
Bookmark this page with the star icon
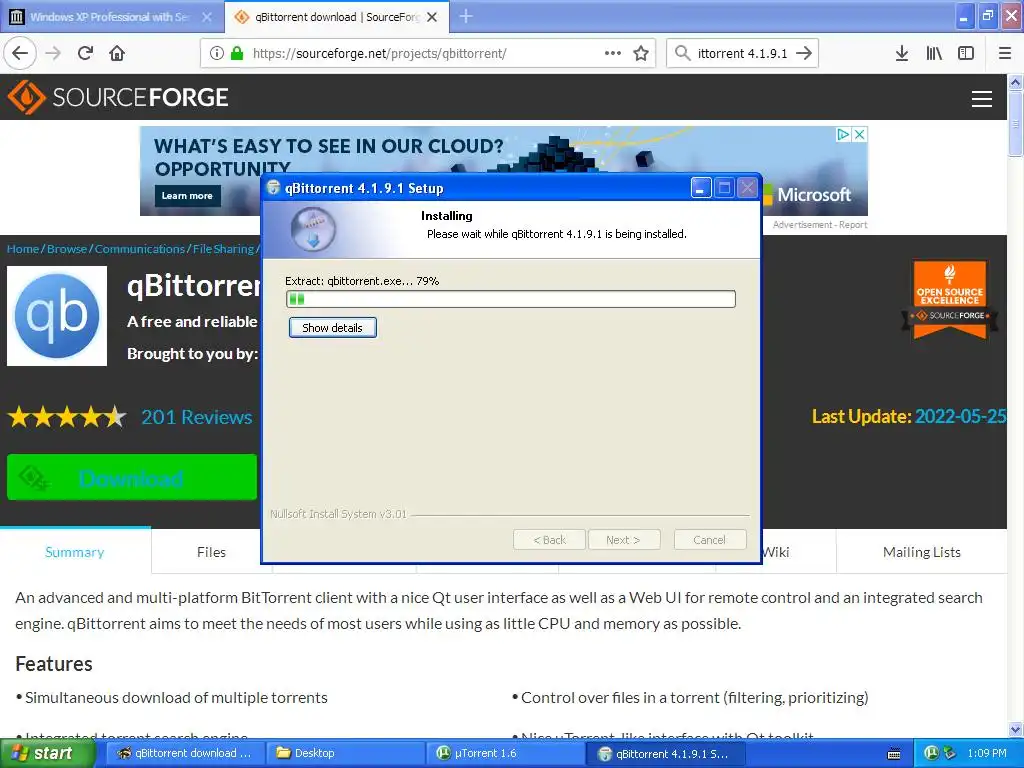(641, 53)
